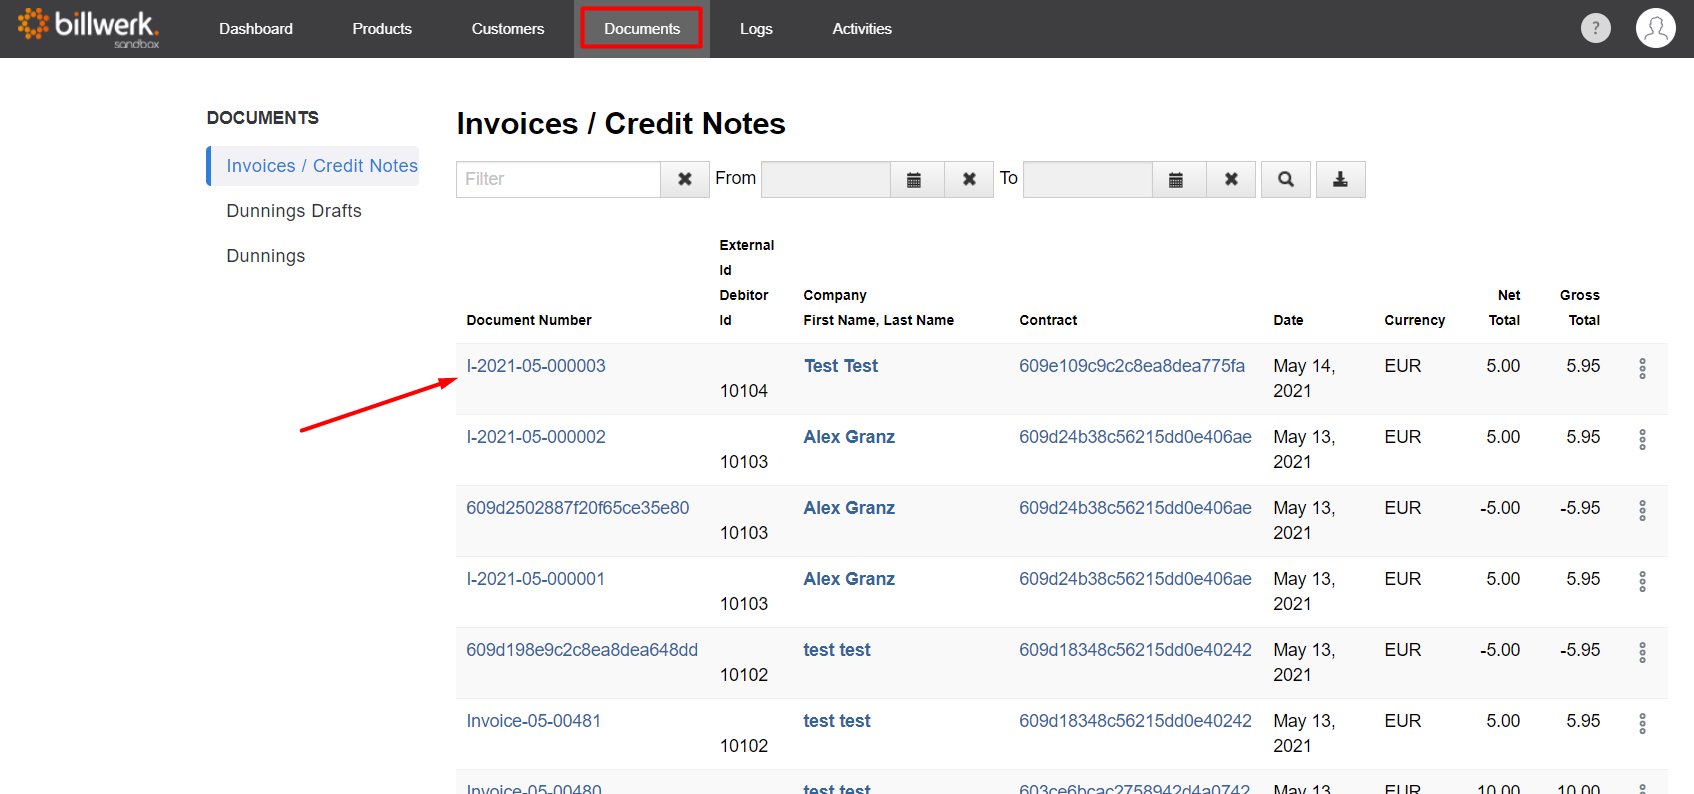Open row menu for I-2021-05-000003
Screen dimensions: 1694x794
[1642, 368]
